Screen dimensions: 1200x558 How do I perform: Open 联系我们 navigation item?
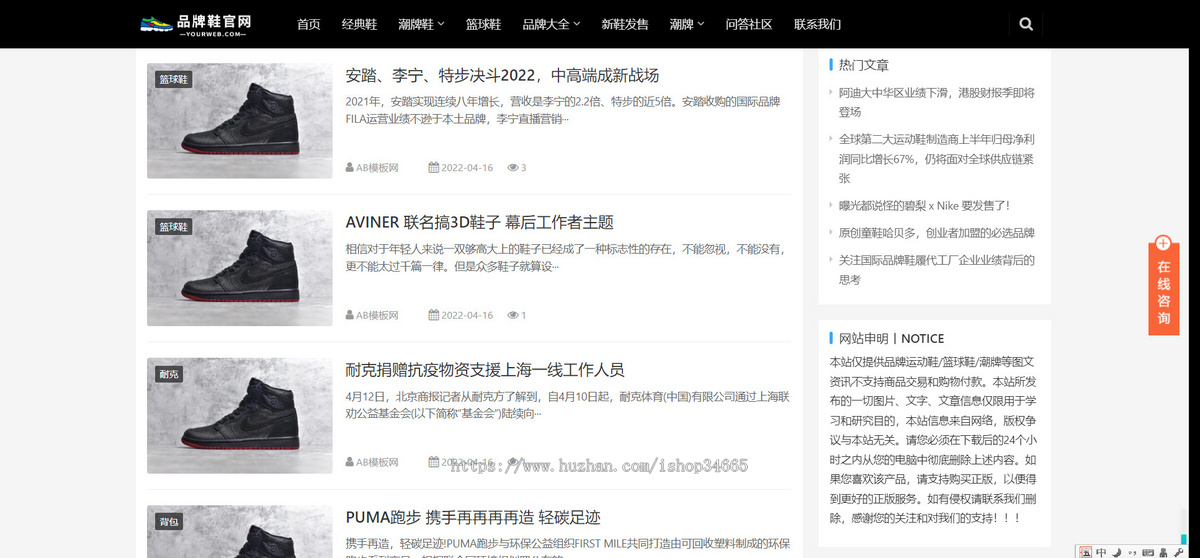(817, 24)
